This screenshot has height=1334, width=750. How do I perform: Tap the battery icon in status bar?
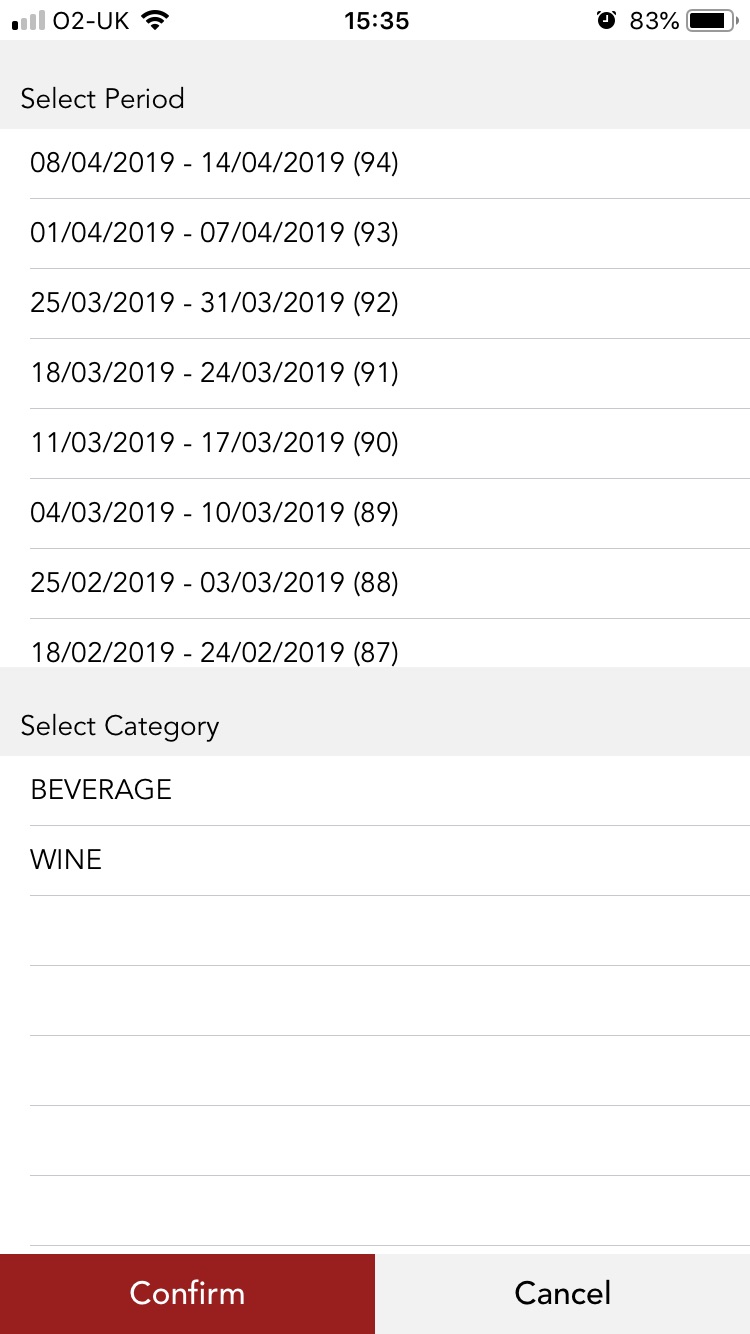click(712, 20)
